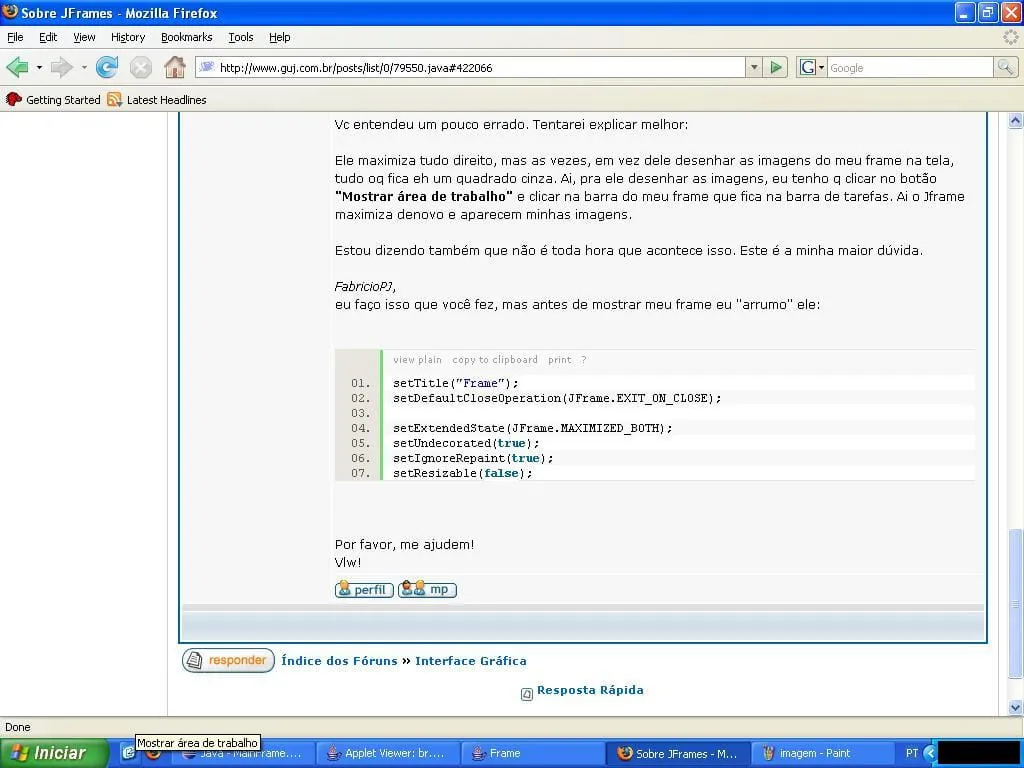This screenshot has width=1024, height=768.
Task: Open the Interface Gráfica forum link
Action: point(471,661)
